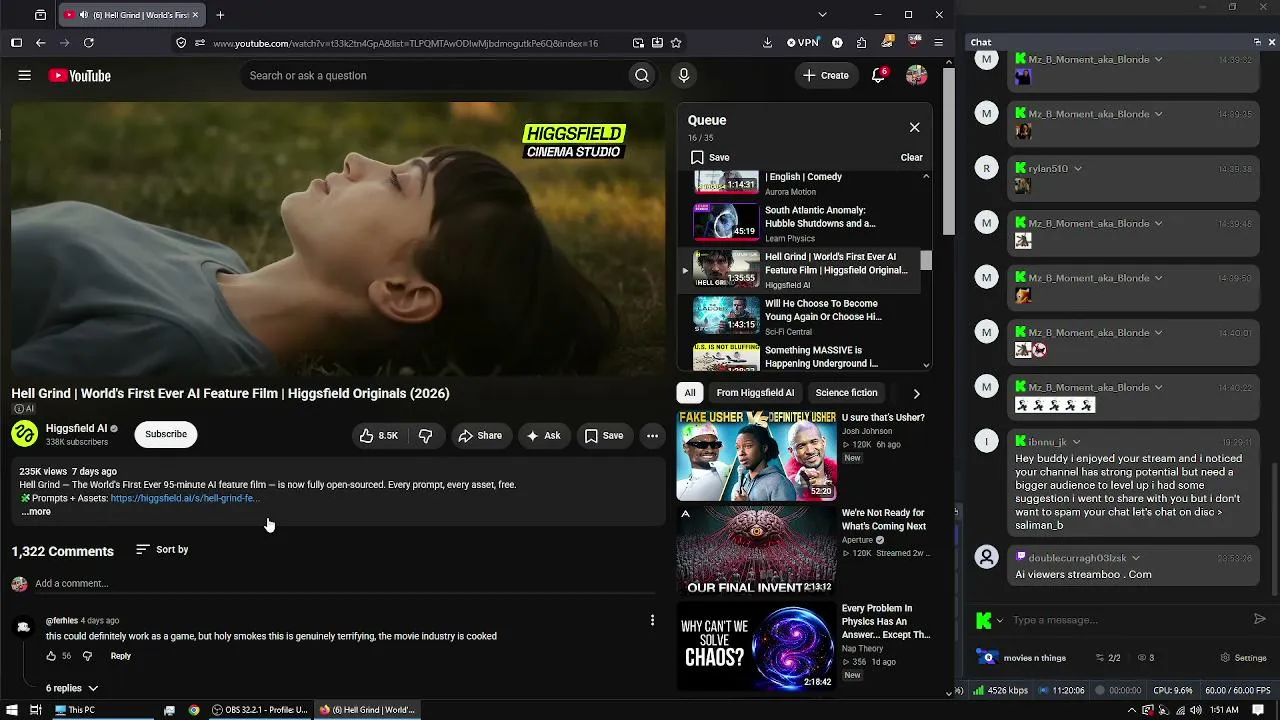Open the higgsfield.ai prompts link
Image resolution: width=1280 pixels, height=720 pixels.
[185, 498]
